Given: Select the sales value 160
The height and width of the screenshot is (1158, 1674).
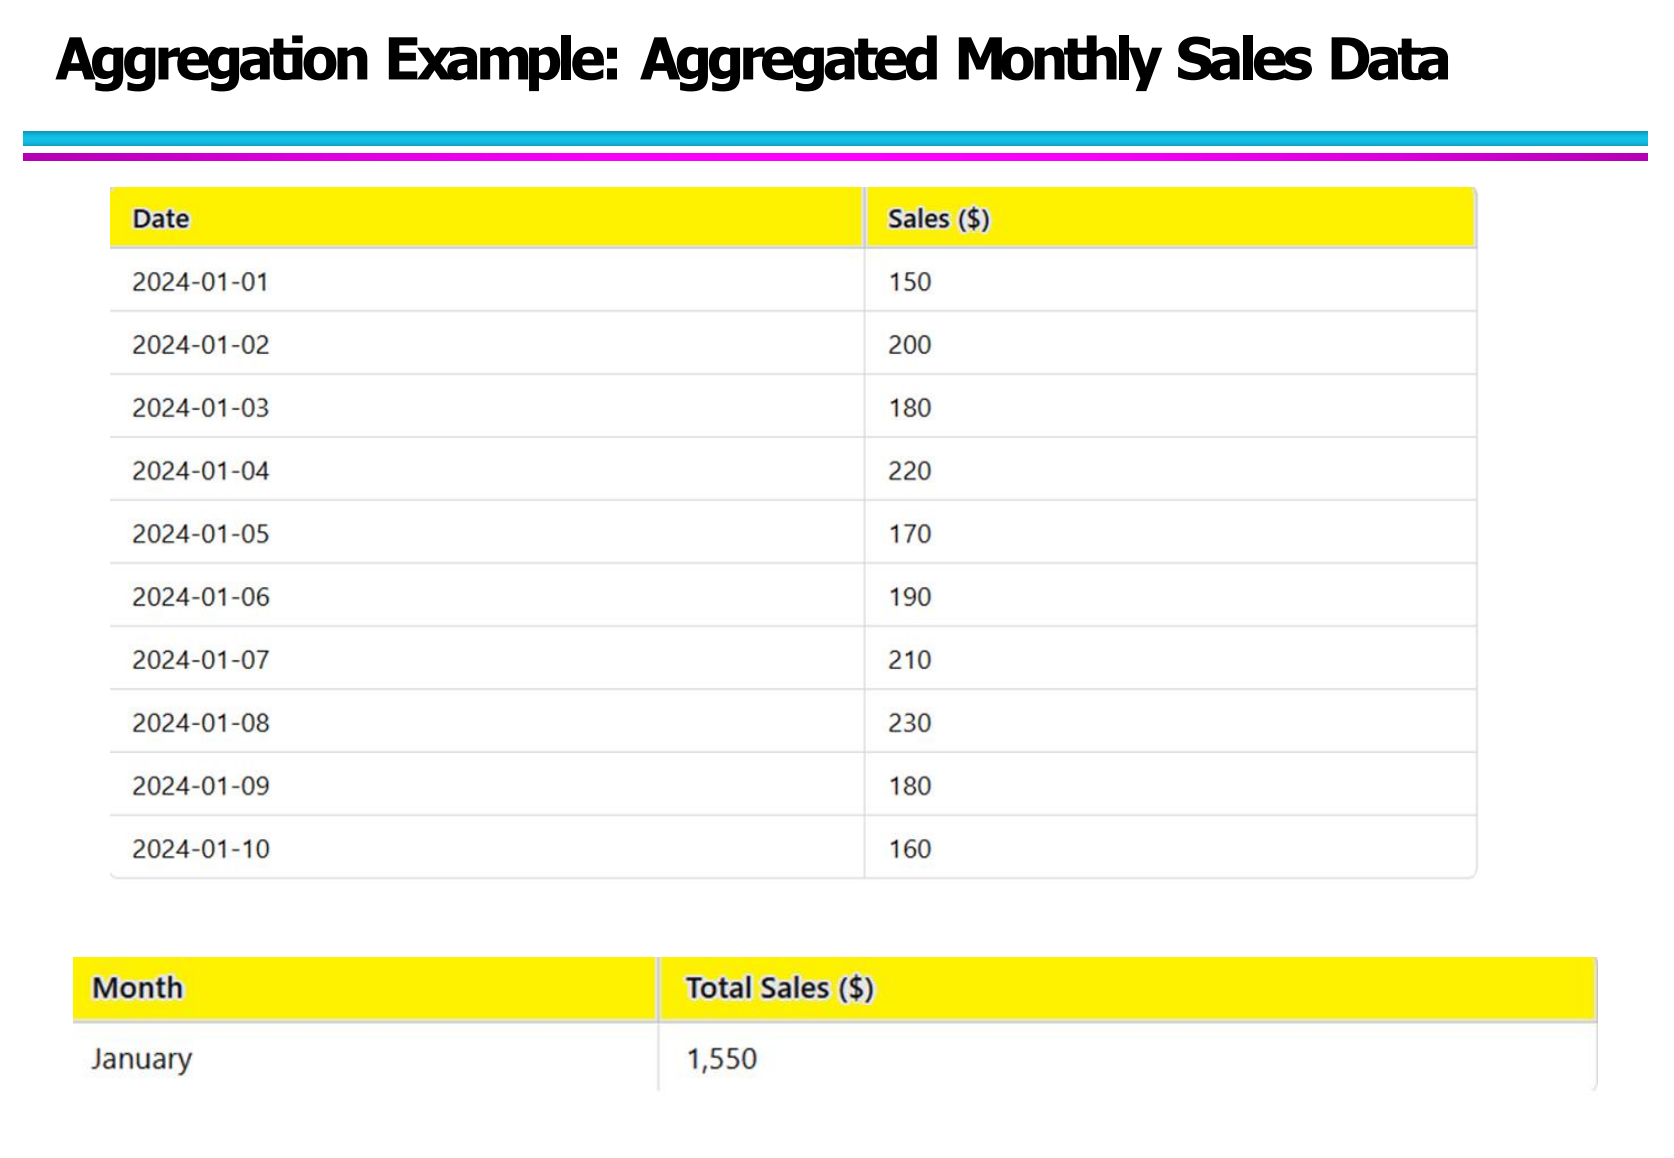Looking at the screenshot, I should click(909, 849).
